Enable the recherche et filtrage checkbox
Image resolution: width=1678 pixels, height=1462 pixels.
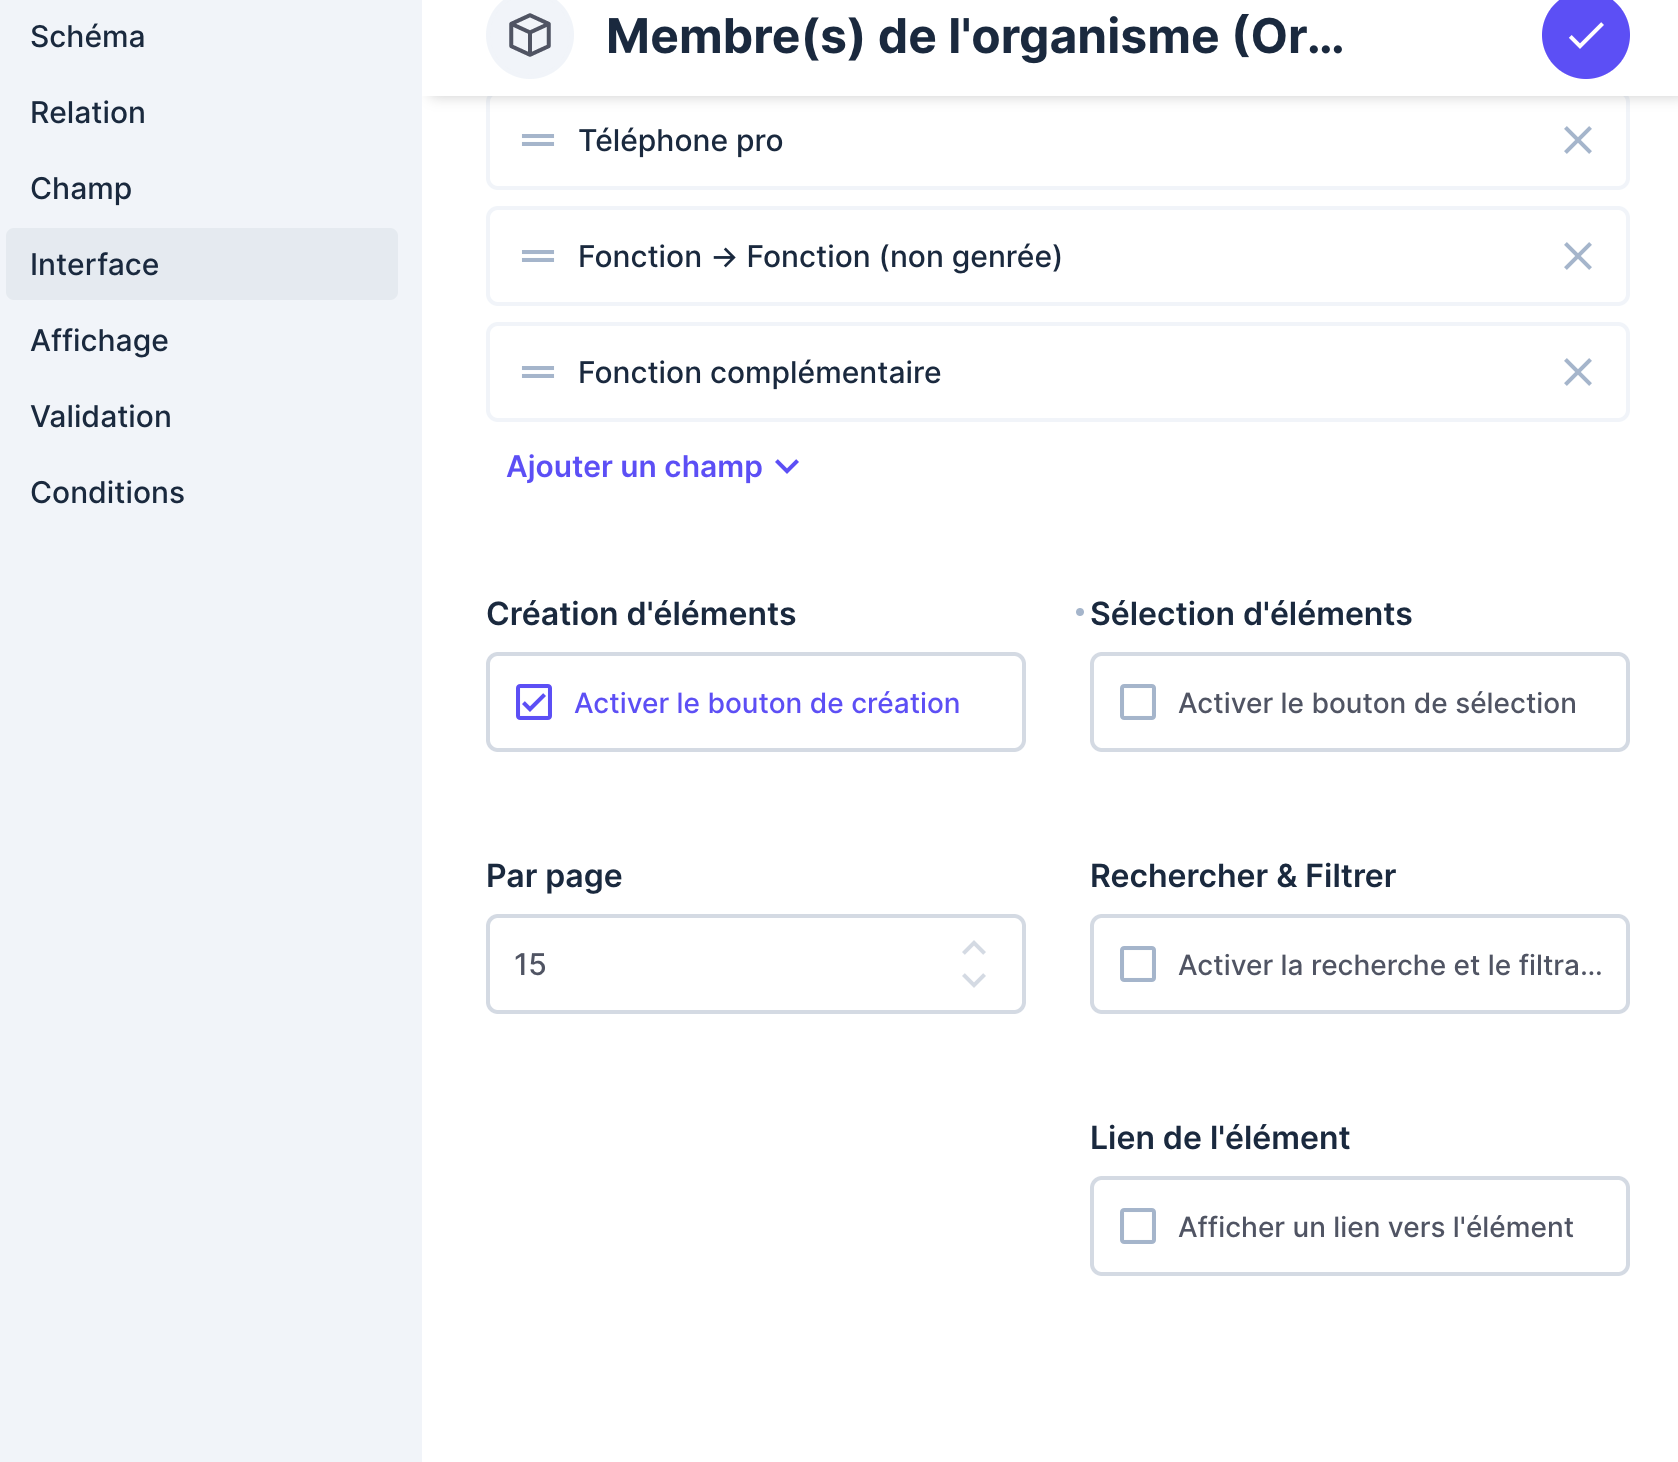click(1138, 964)
